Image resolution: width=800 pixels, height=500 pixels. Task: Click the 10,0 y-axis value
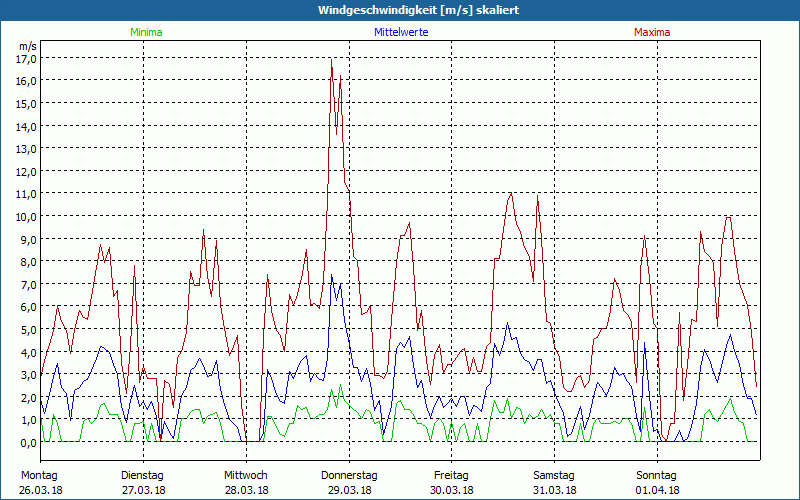point(29,217)
